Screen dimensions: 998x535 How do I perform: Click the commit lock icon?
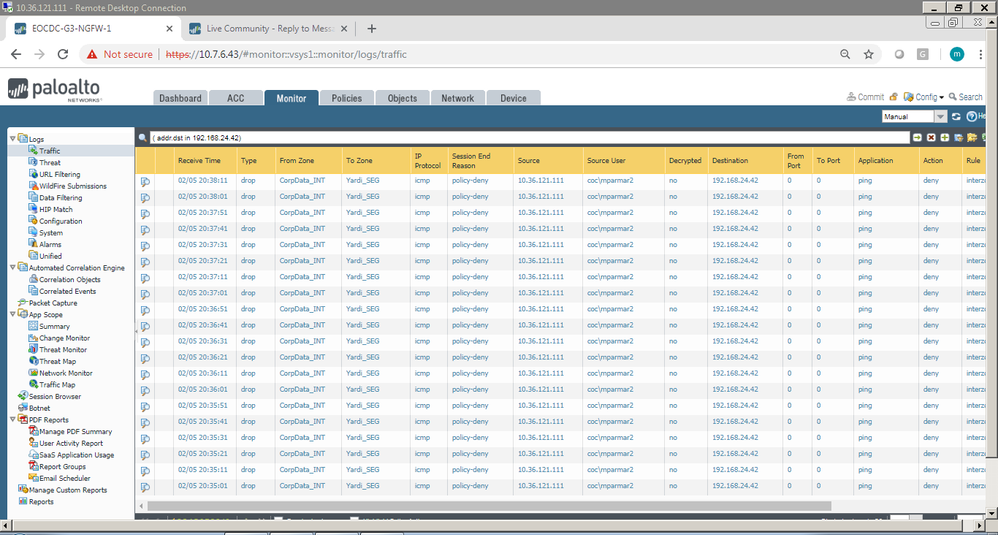point(893,97)
